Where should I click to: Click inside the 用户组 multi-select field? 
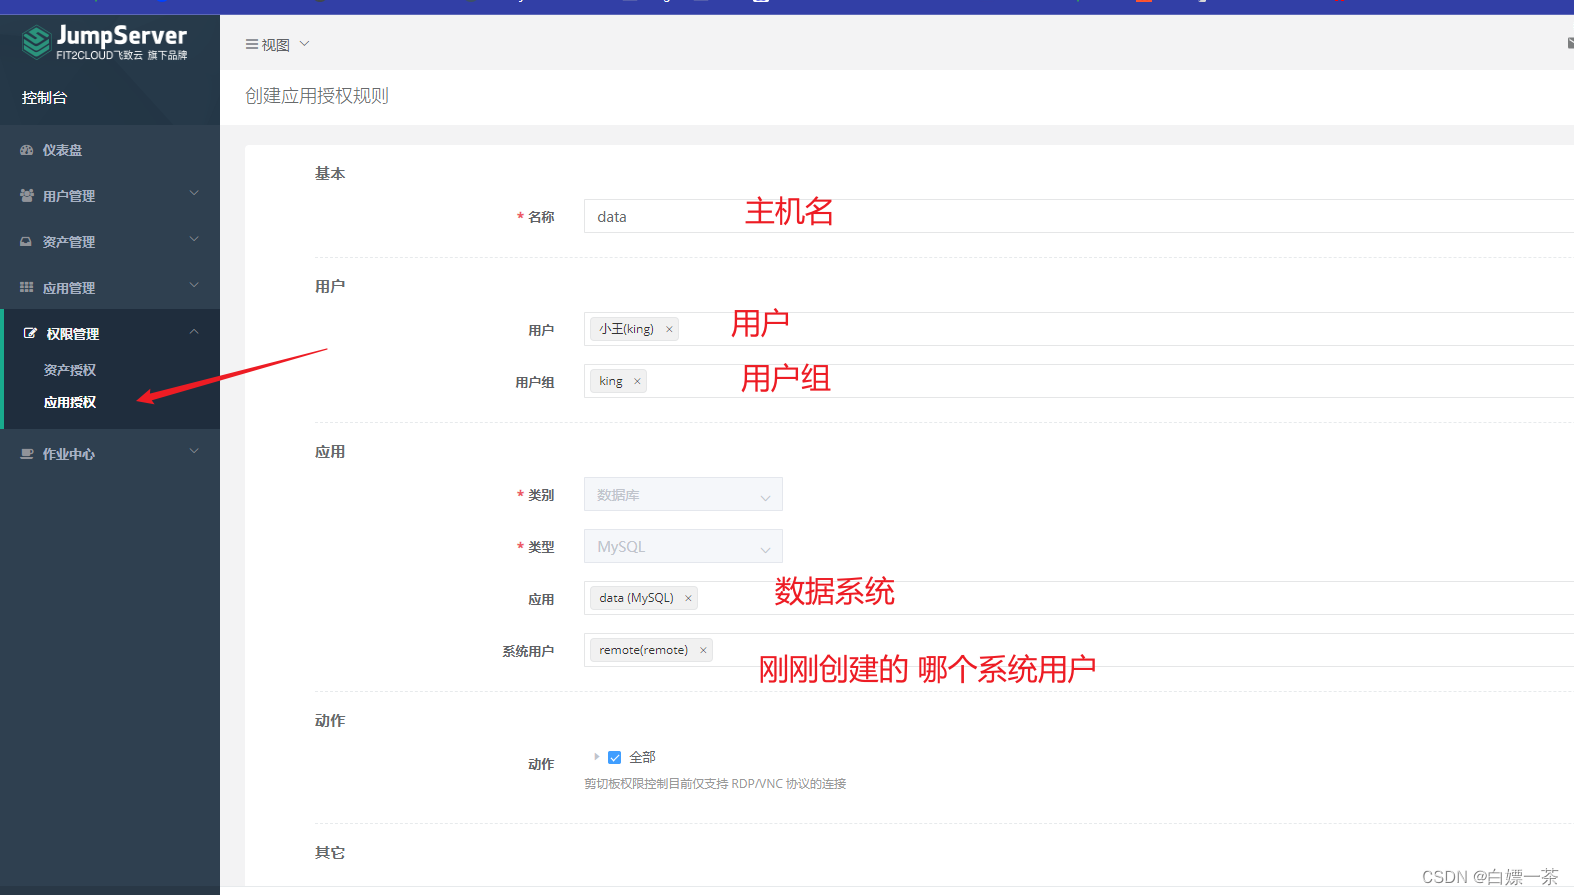click(x=1079, y=381)
